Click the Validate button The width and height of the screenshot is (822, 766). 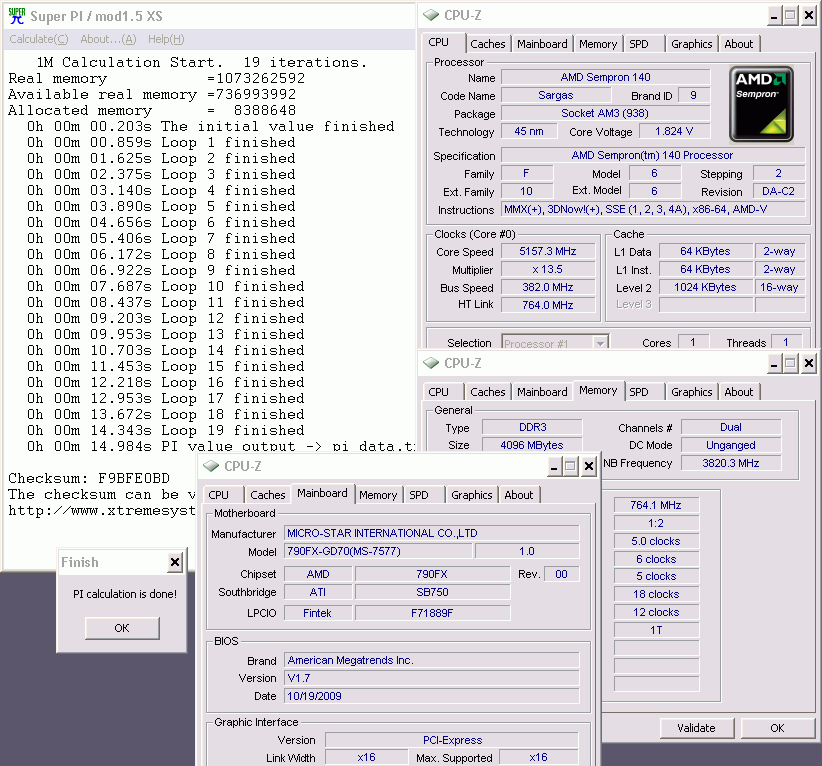696,728
